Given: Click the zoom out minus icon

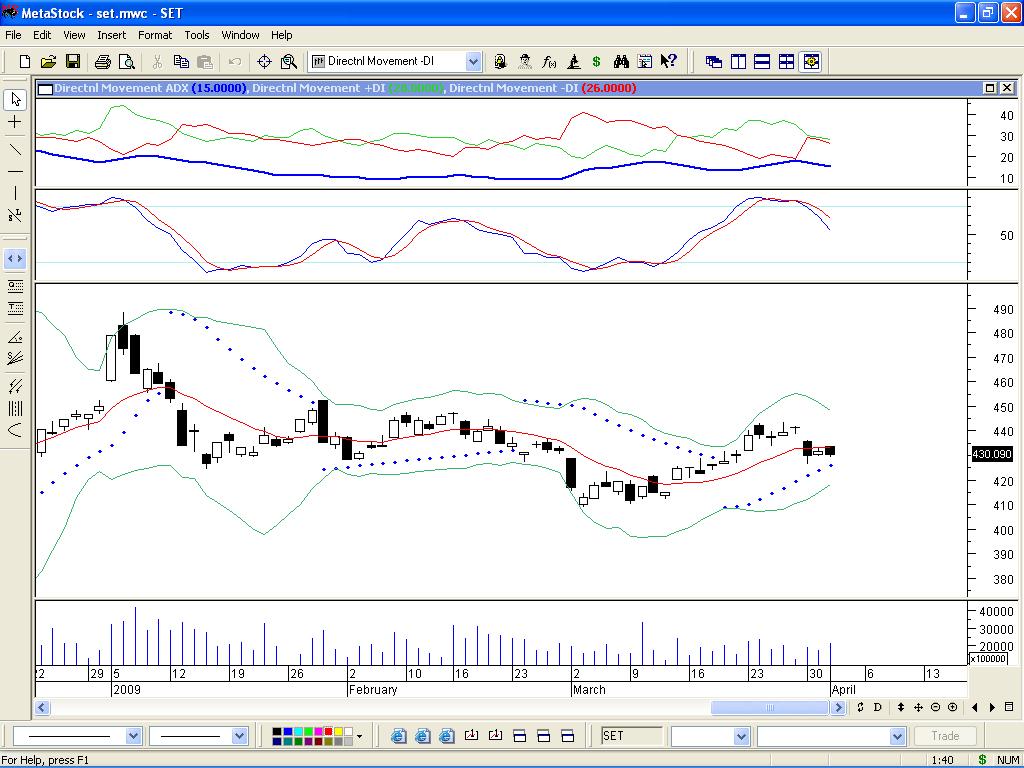Looking at the screenshot, I should [935, 707].
